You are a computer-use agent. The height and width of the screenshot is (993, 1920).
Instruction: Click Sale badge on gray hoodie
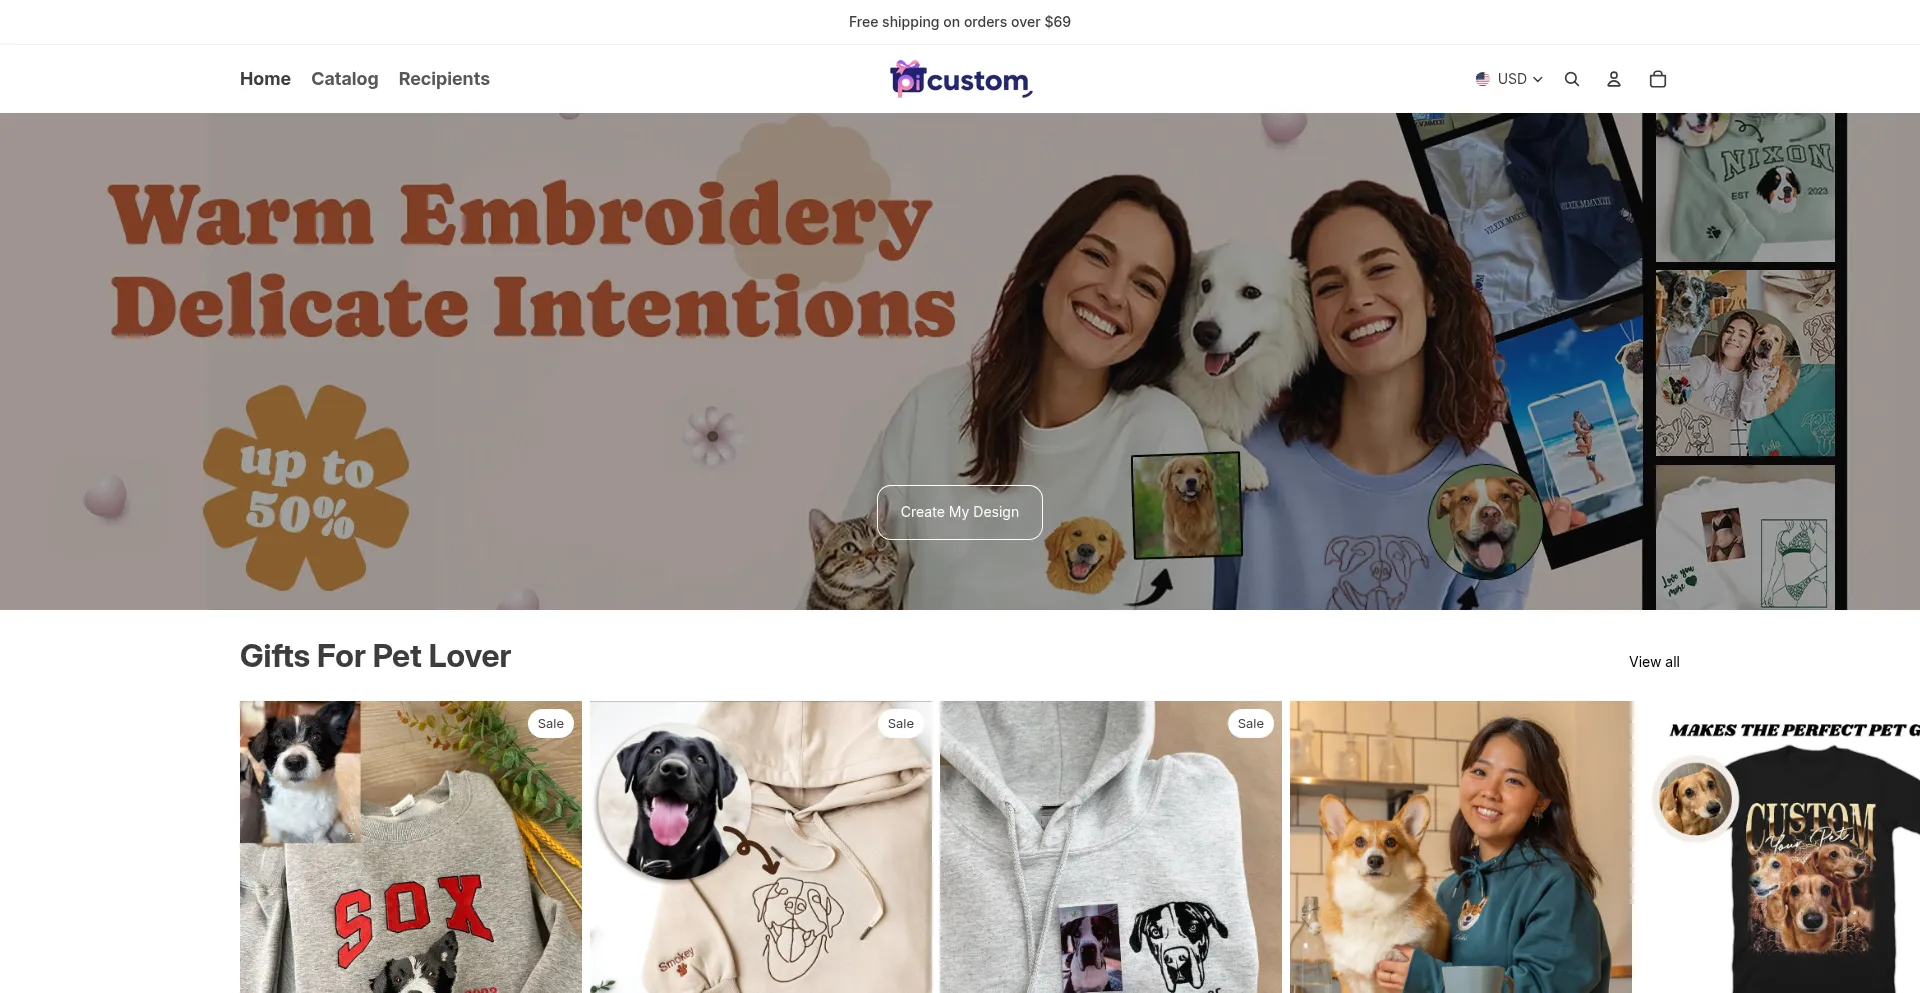point(1251,724)
